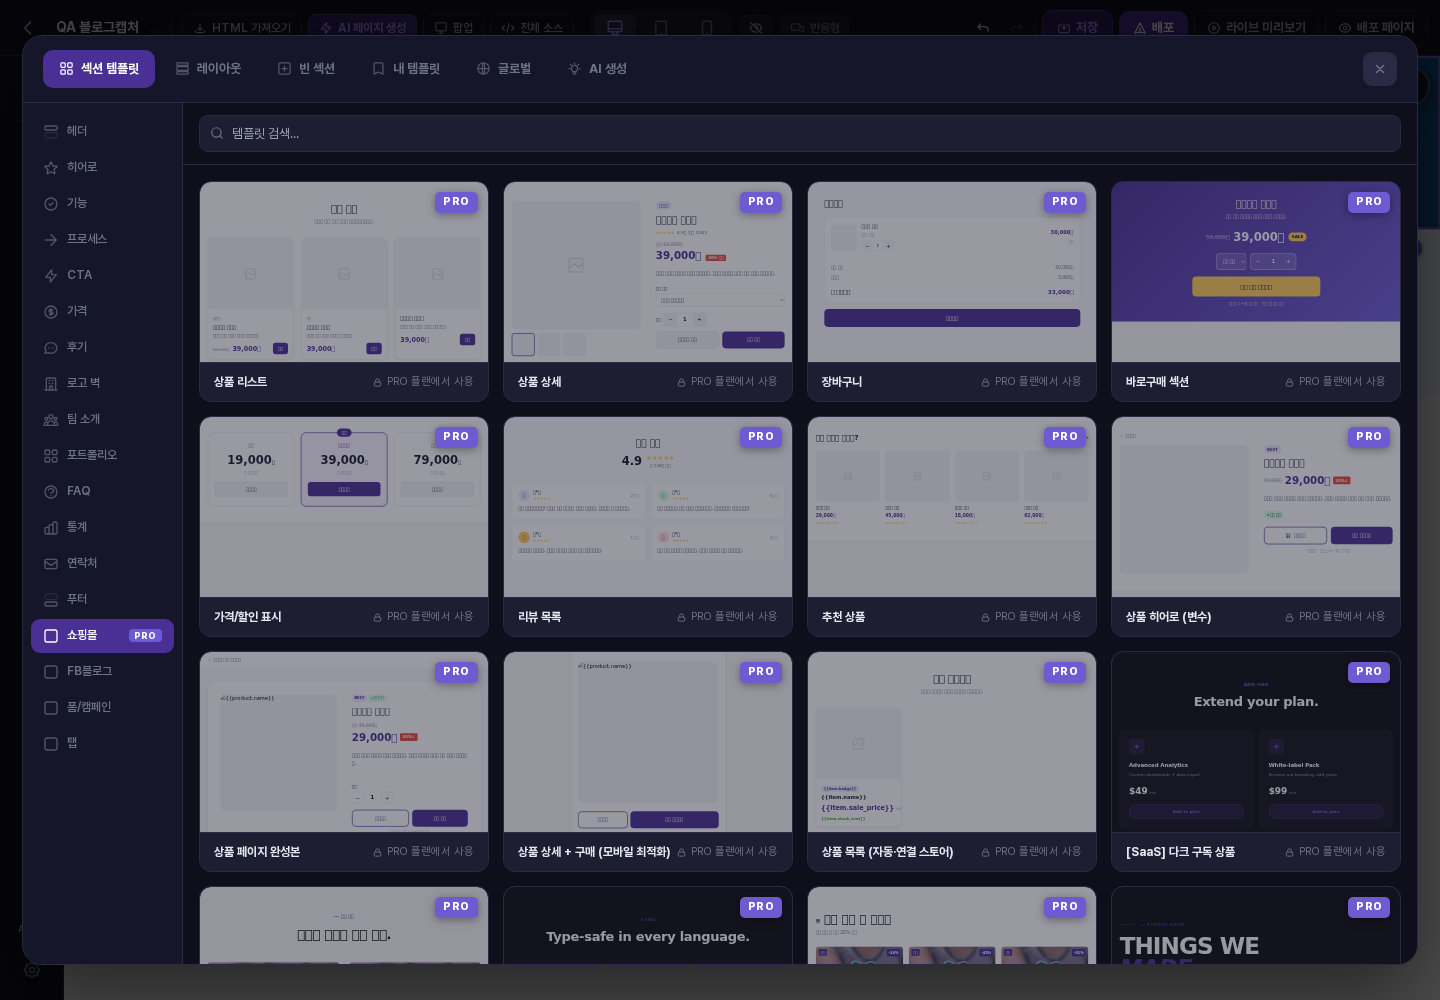The height and width of the screenshot is (1000, 1440).
Task: Open the 후기 reviews category
Action: [x=102, y=347]
